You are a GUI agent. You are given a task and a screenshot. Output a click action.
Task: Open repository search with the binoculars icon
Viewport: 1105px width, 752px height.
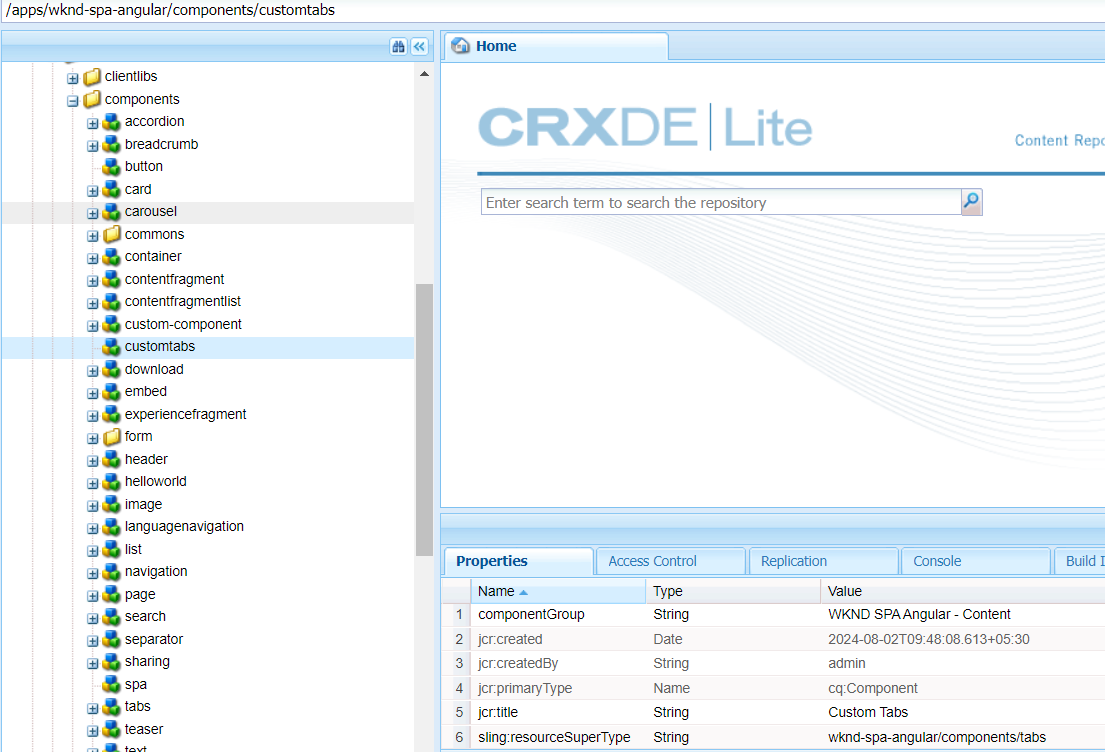coord(398,46)
